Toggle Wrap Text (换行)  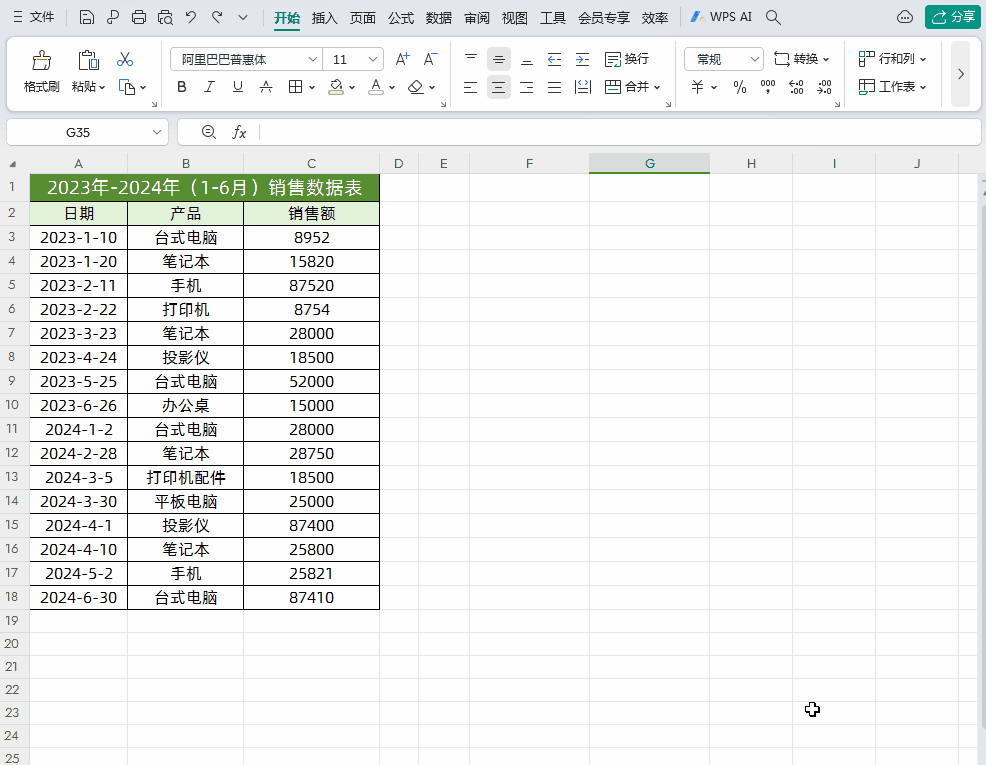627,60
